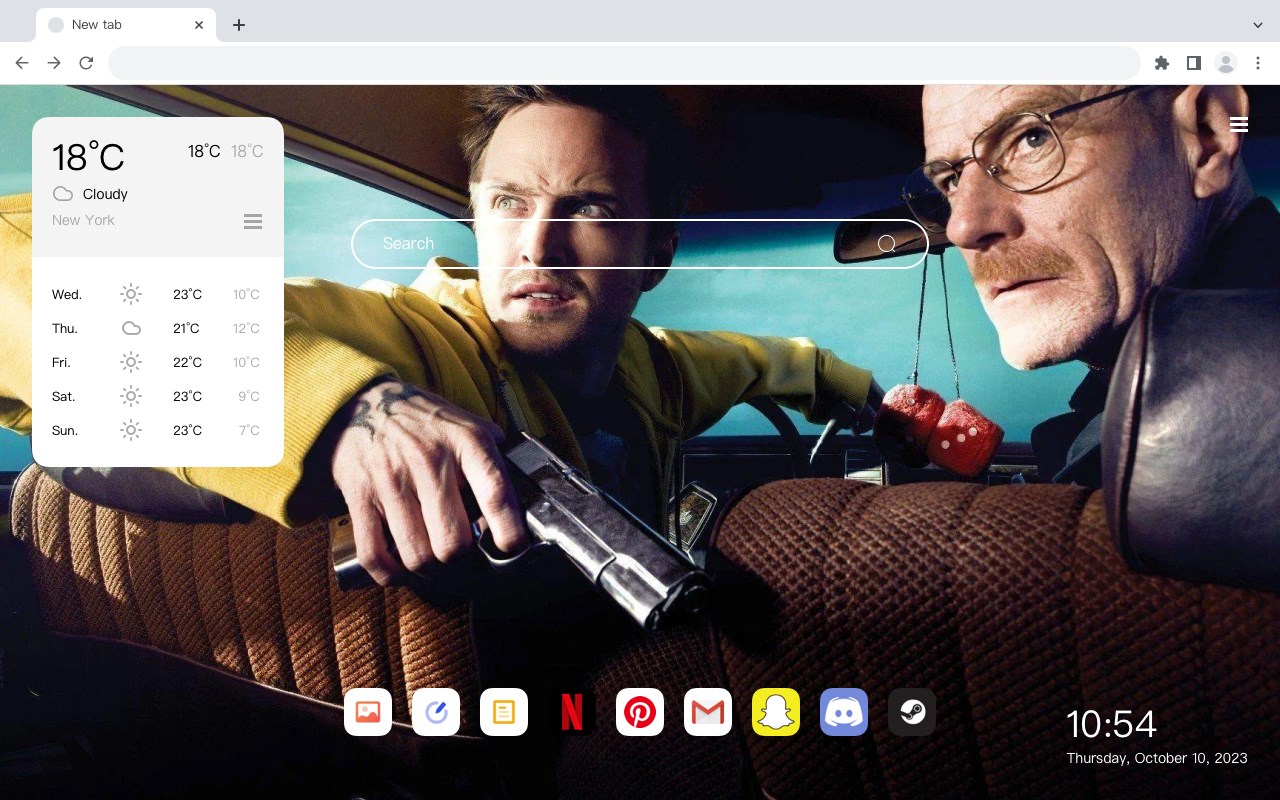The image size is (1280, 800).
Task: Select the New tab tab
Action: pyautogui.click(x=126, y=24)
